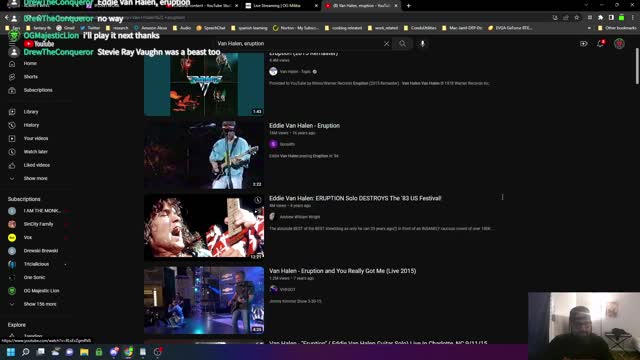Bookmark this page with star icon
The image size is (640, 360).
pyautogui.click(x=577, y=18)
